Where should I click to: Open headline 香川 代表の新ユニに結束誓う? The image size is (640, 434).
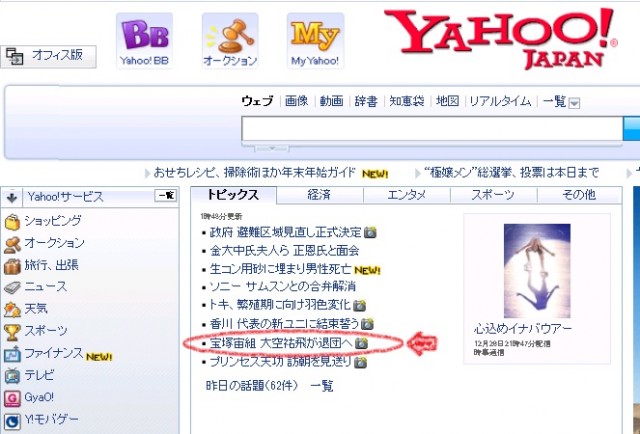tap(284, 324)
